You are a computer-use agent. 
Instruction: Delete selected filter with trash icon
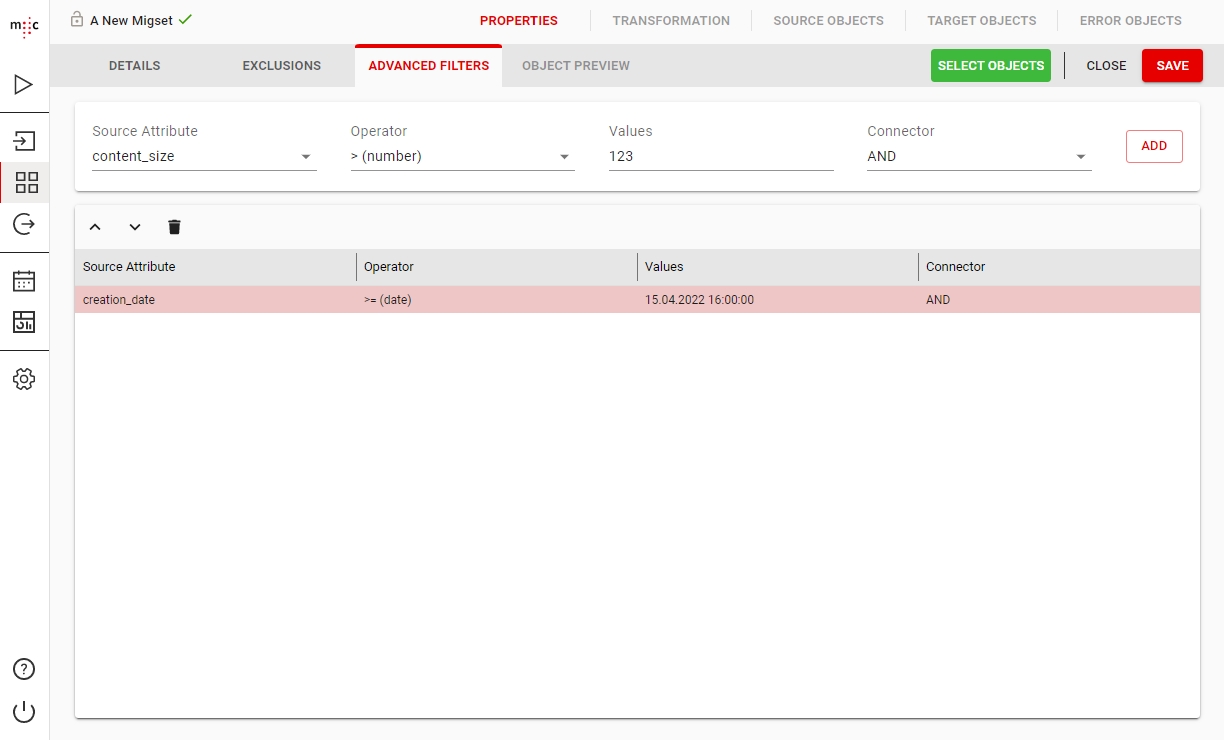coord(174,227)
